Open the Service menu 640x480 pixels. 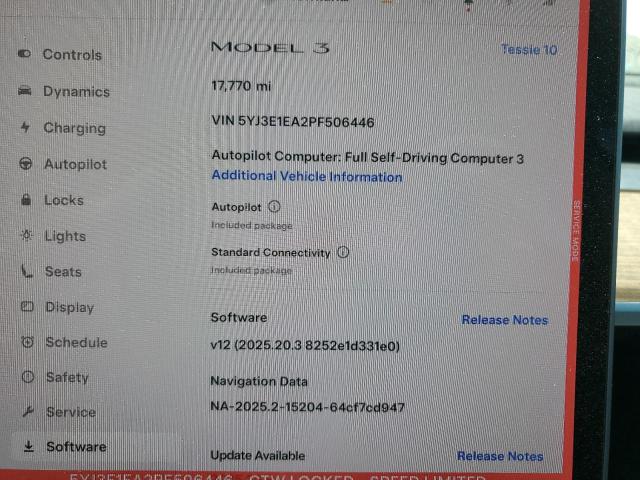tap(70, 412)
